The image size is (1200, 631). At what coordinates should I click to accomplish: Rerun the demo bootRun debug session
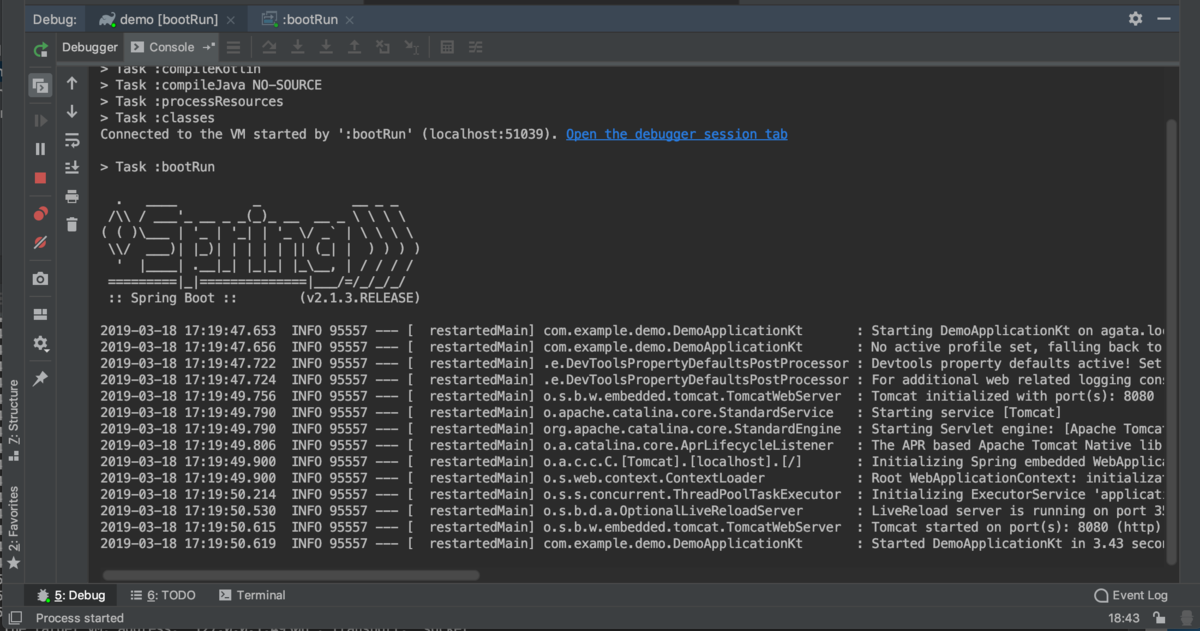40,48
